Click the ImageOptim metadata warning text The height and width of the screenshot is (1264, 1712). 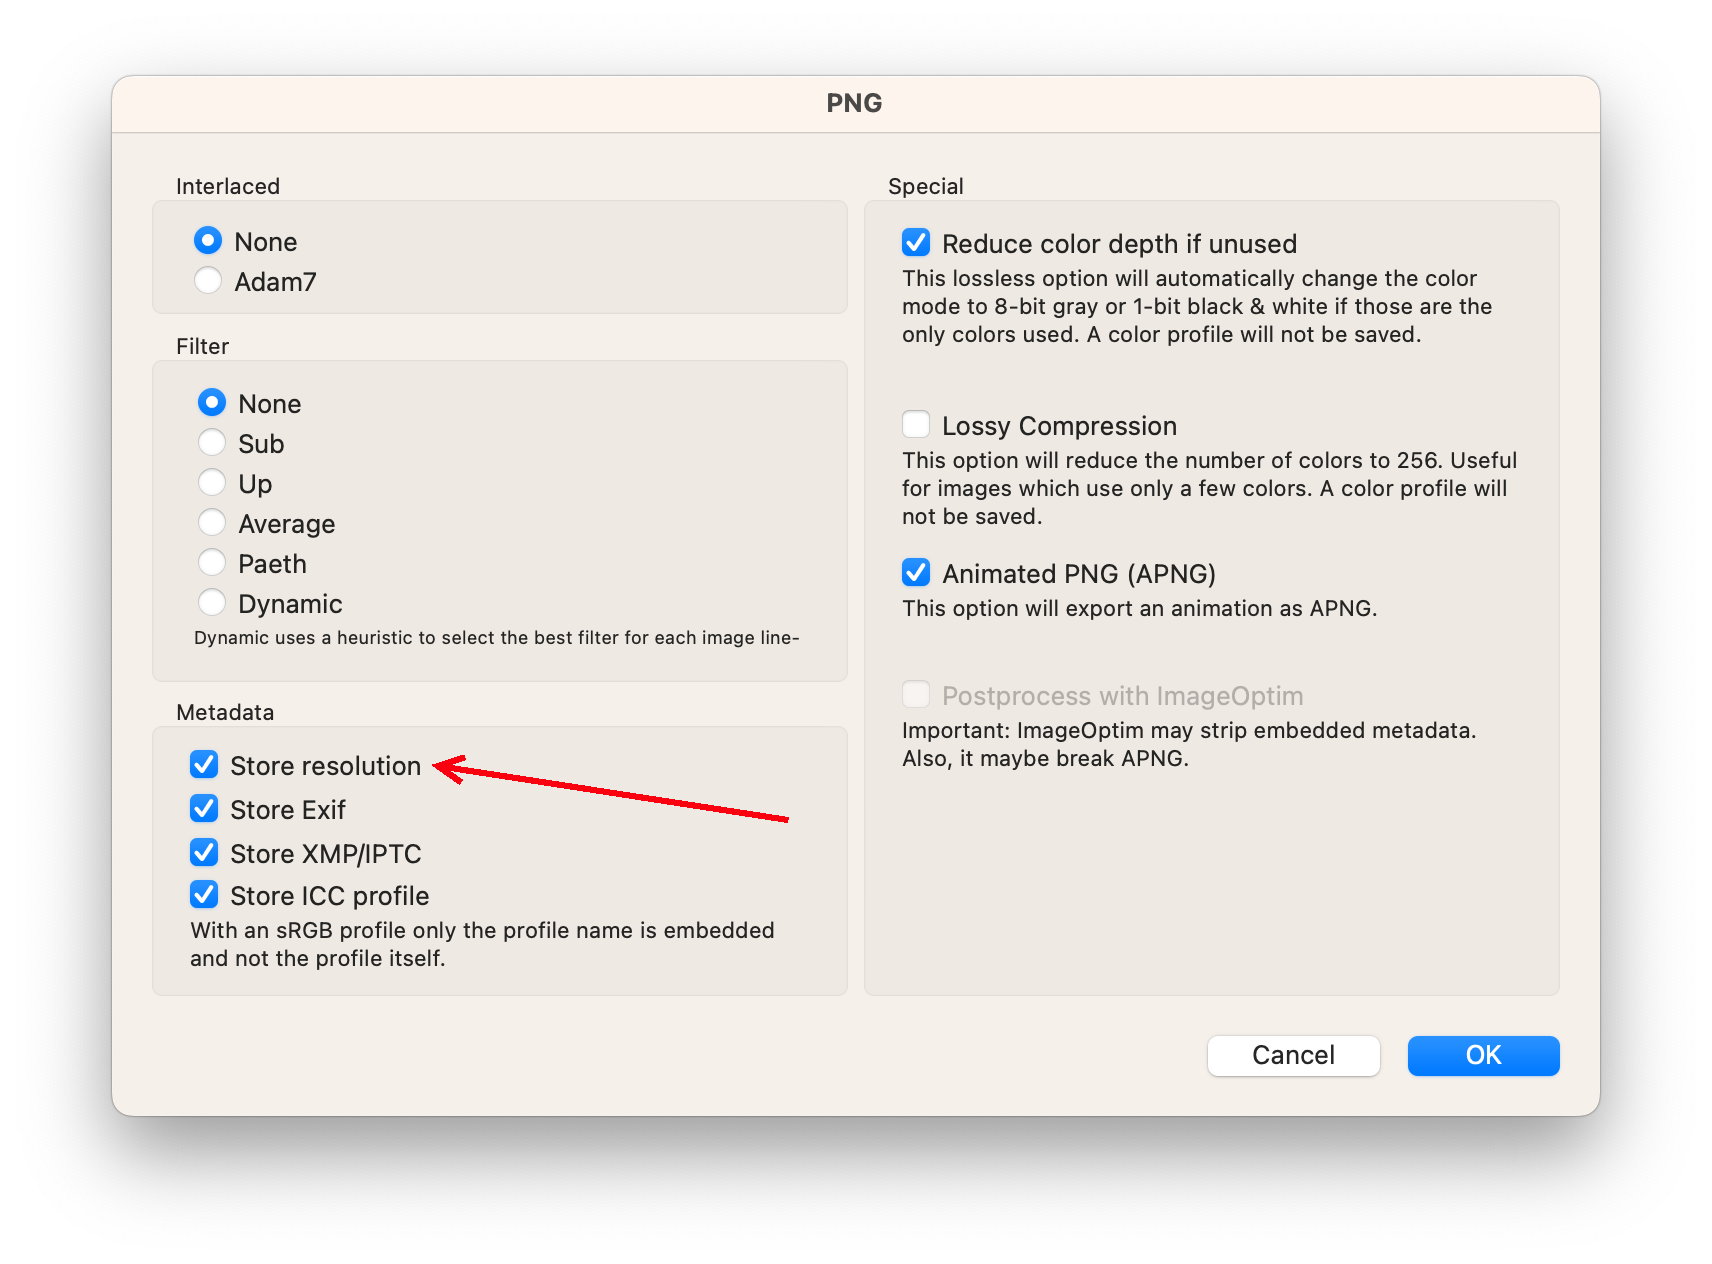click(1189, 744)
